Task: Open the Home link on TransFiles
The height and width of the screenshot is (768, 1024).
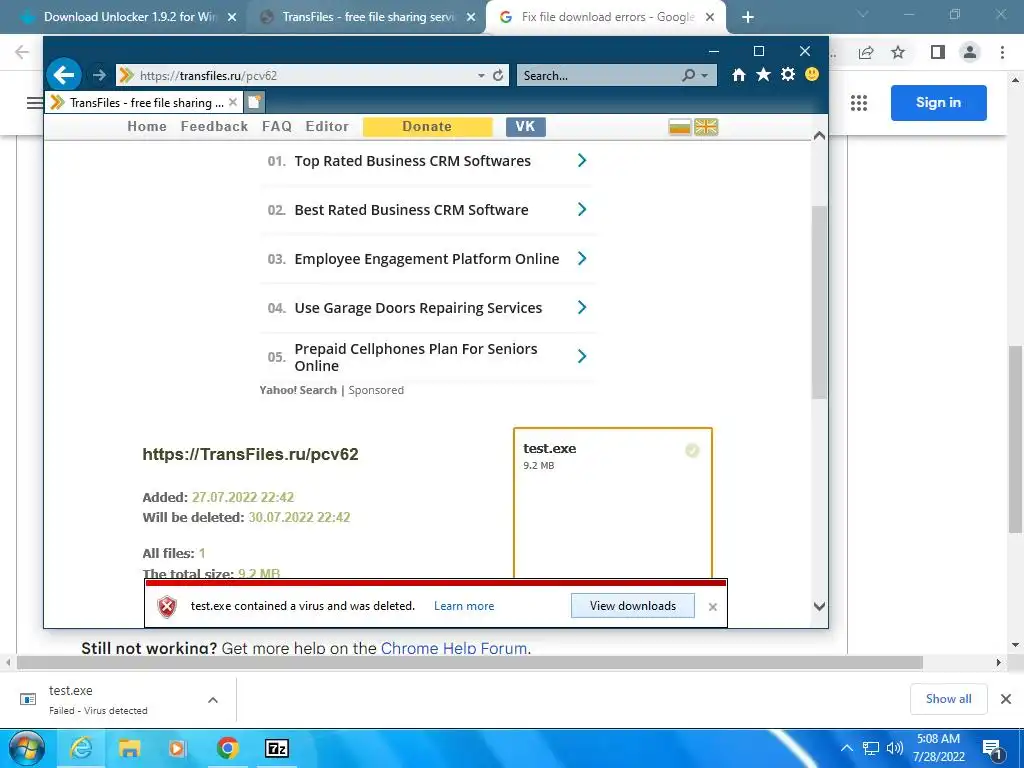Action: [147, 127]
